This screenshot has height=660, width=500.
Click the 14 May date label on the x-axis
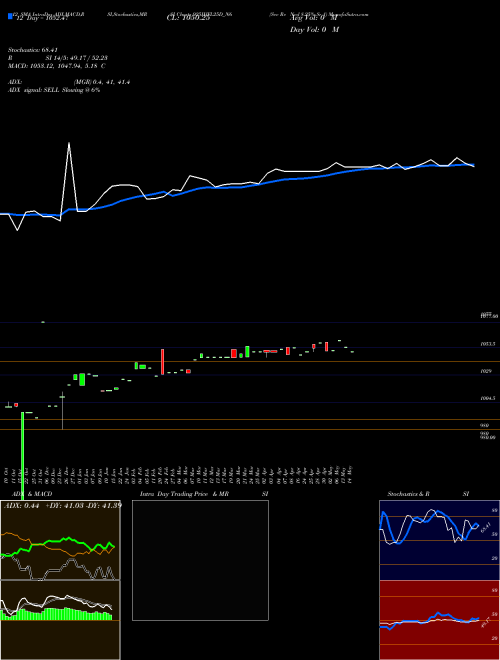click(351, 474)
